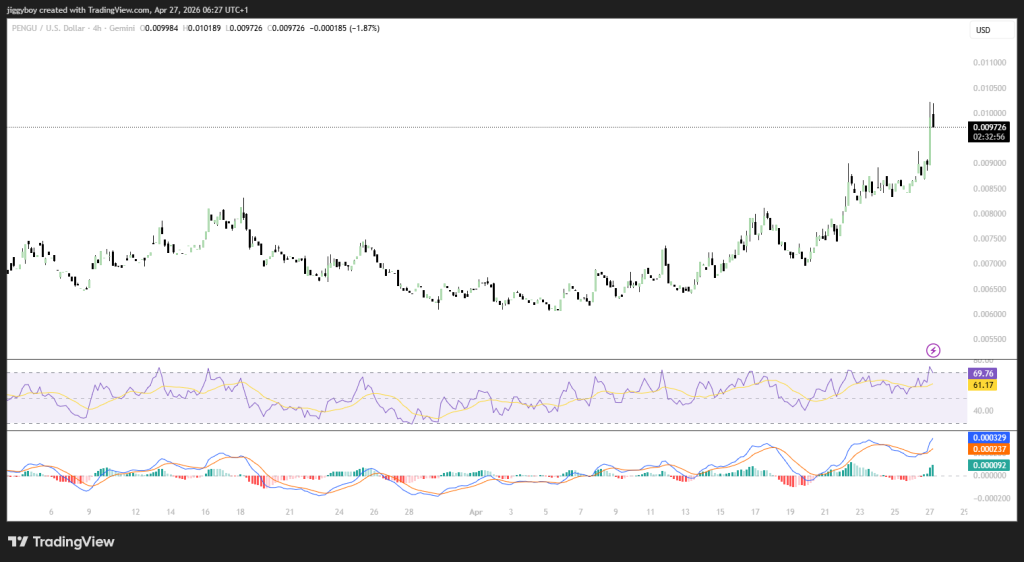Screen dimensions: 1024x562
Task: Select the yellow RSI average tag 61.17
Action: pyautogui.click(x=983, y=385)
